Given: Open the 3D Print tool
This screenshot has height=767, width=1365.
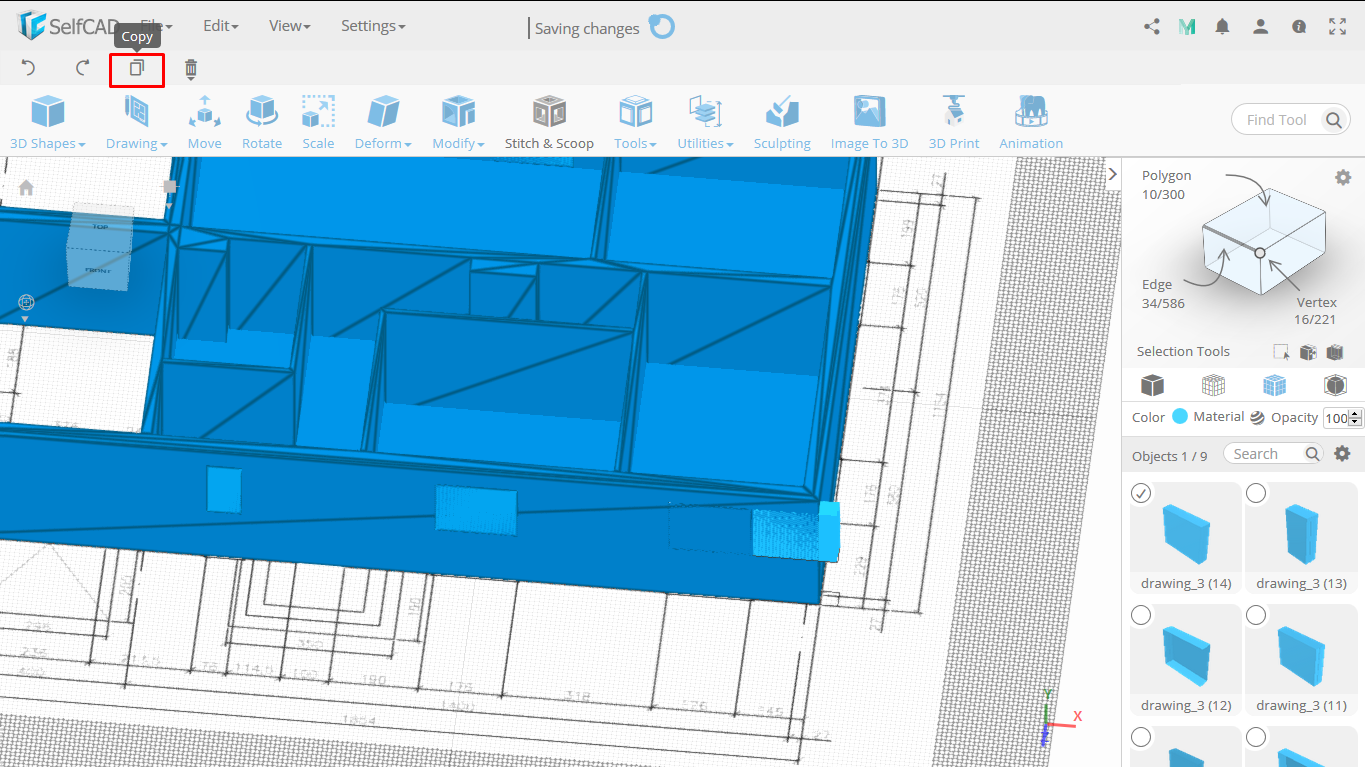Looking at the screenshot, I should [x=954, y=122].
